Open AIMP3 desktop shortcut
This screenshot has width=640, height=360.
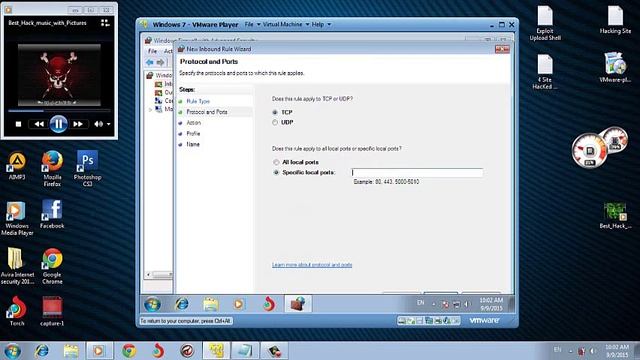click(17, 166)
